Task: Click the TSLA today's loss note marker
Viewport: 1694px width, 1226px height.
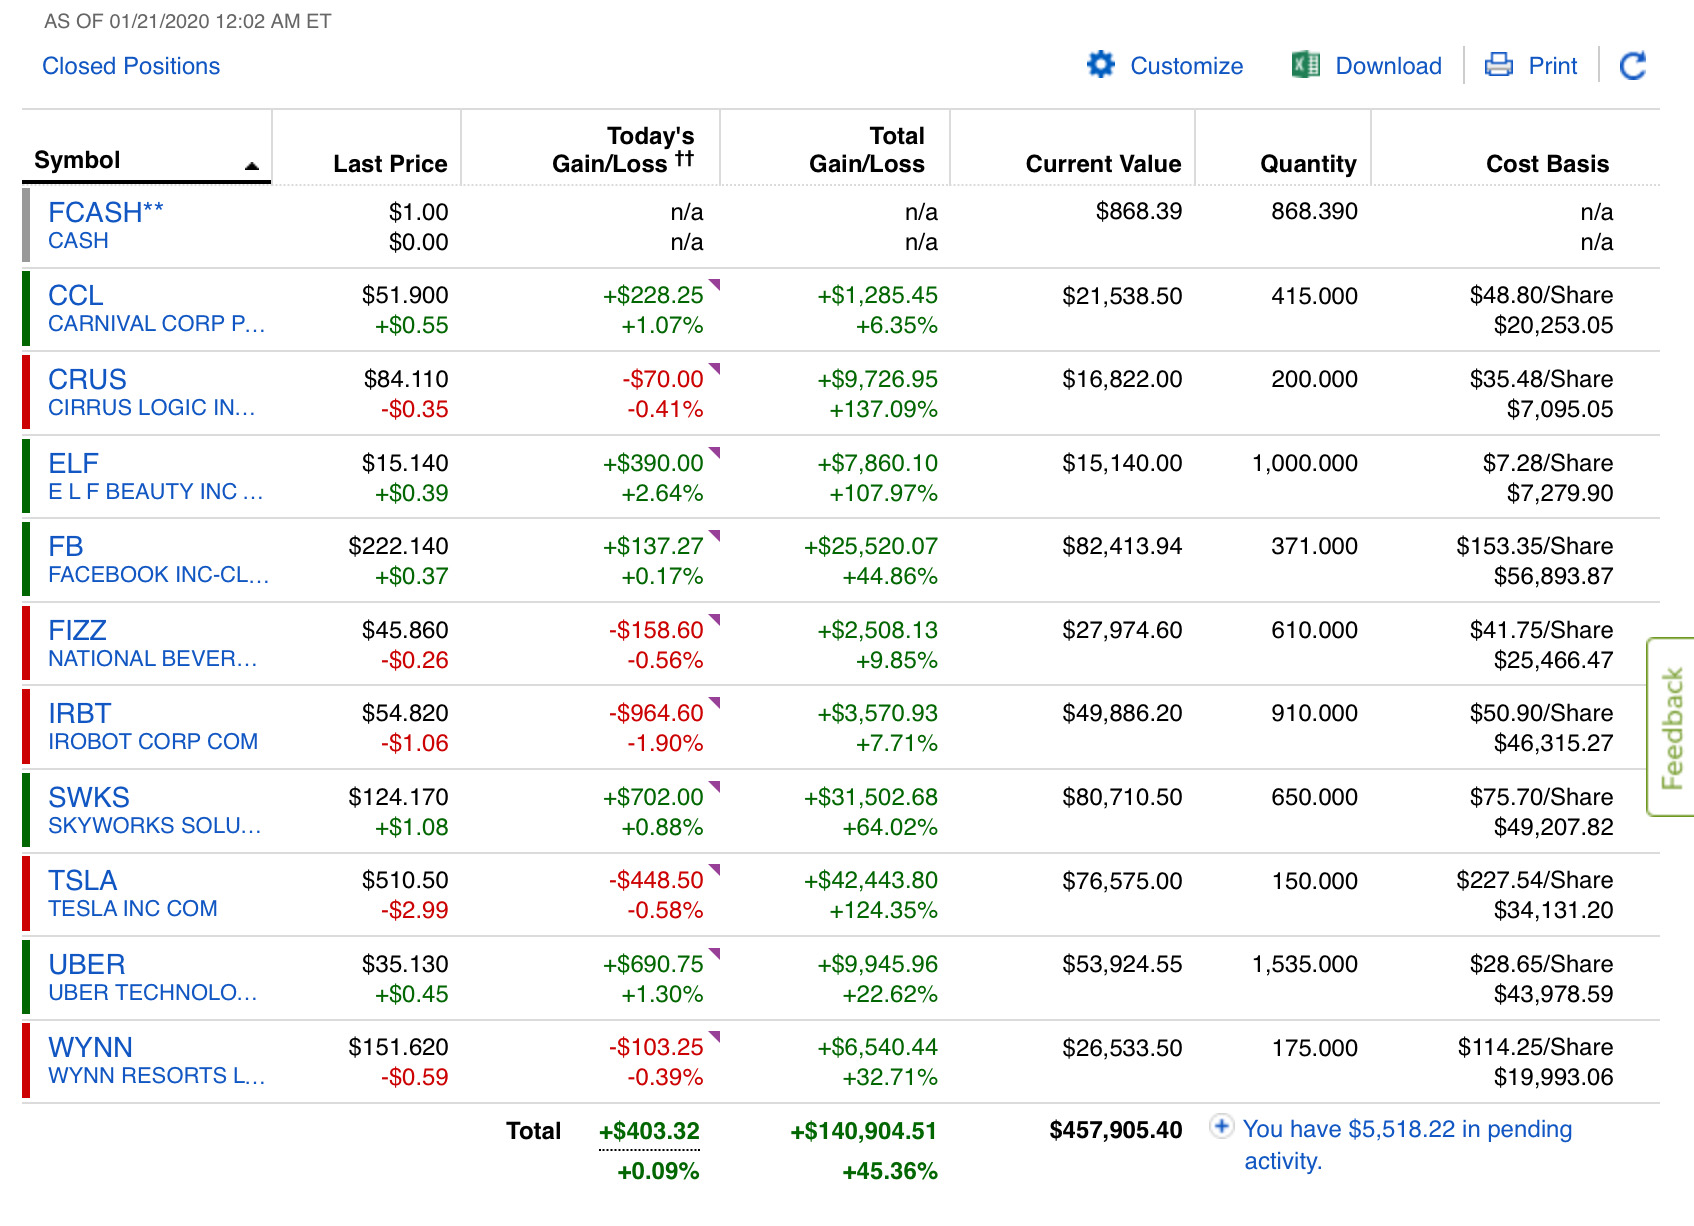Action: click(714, 870)
